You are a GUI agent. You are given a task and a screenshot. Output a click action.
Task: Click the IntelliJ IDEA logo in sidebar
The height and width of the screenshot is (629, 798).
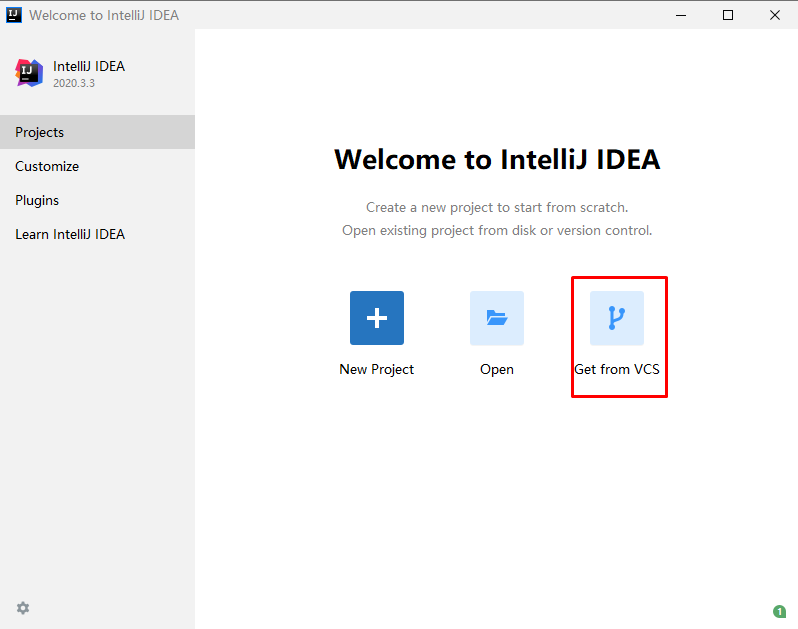point(29,73)
